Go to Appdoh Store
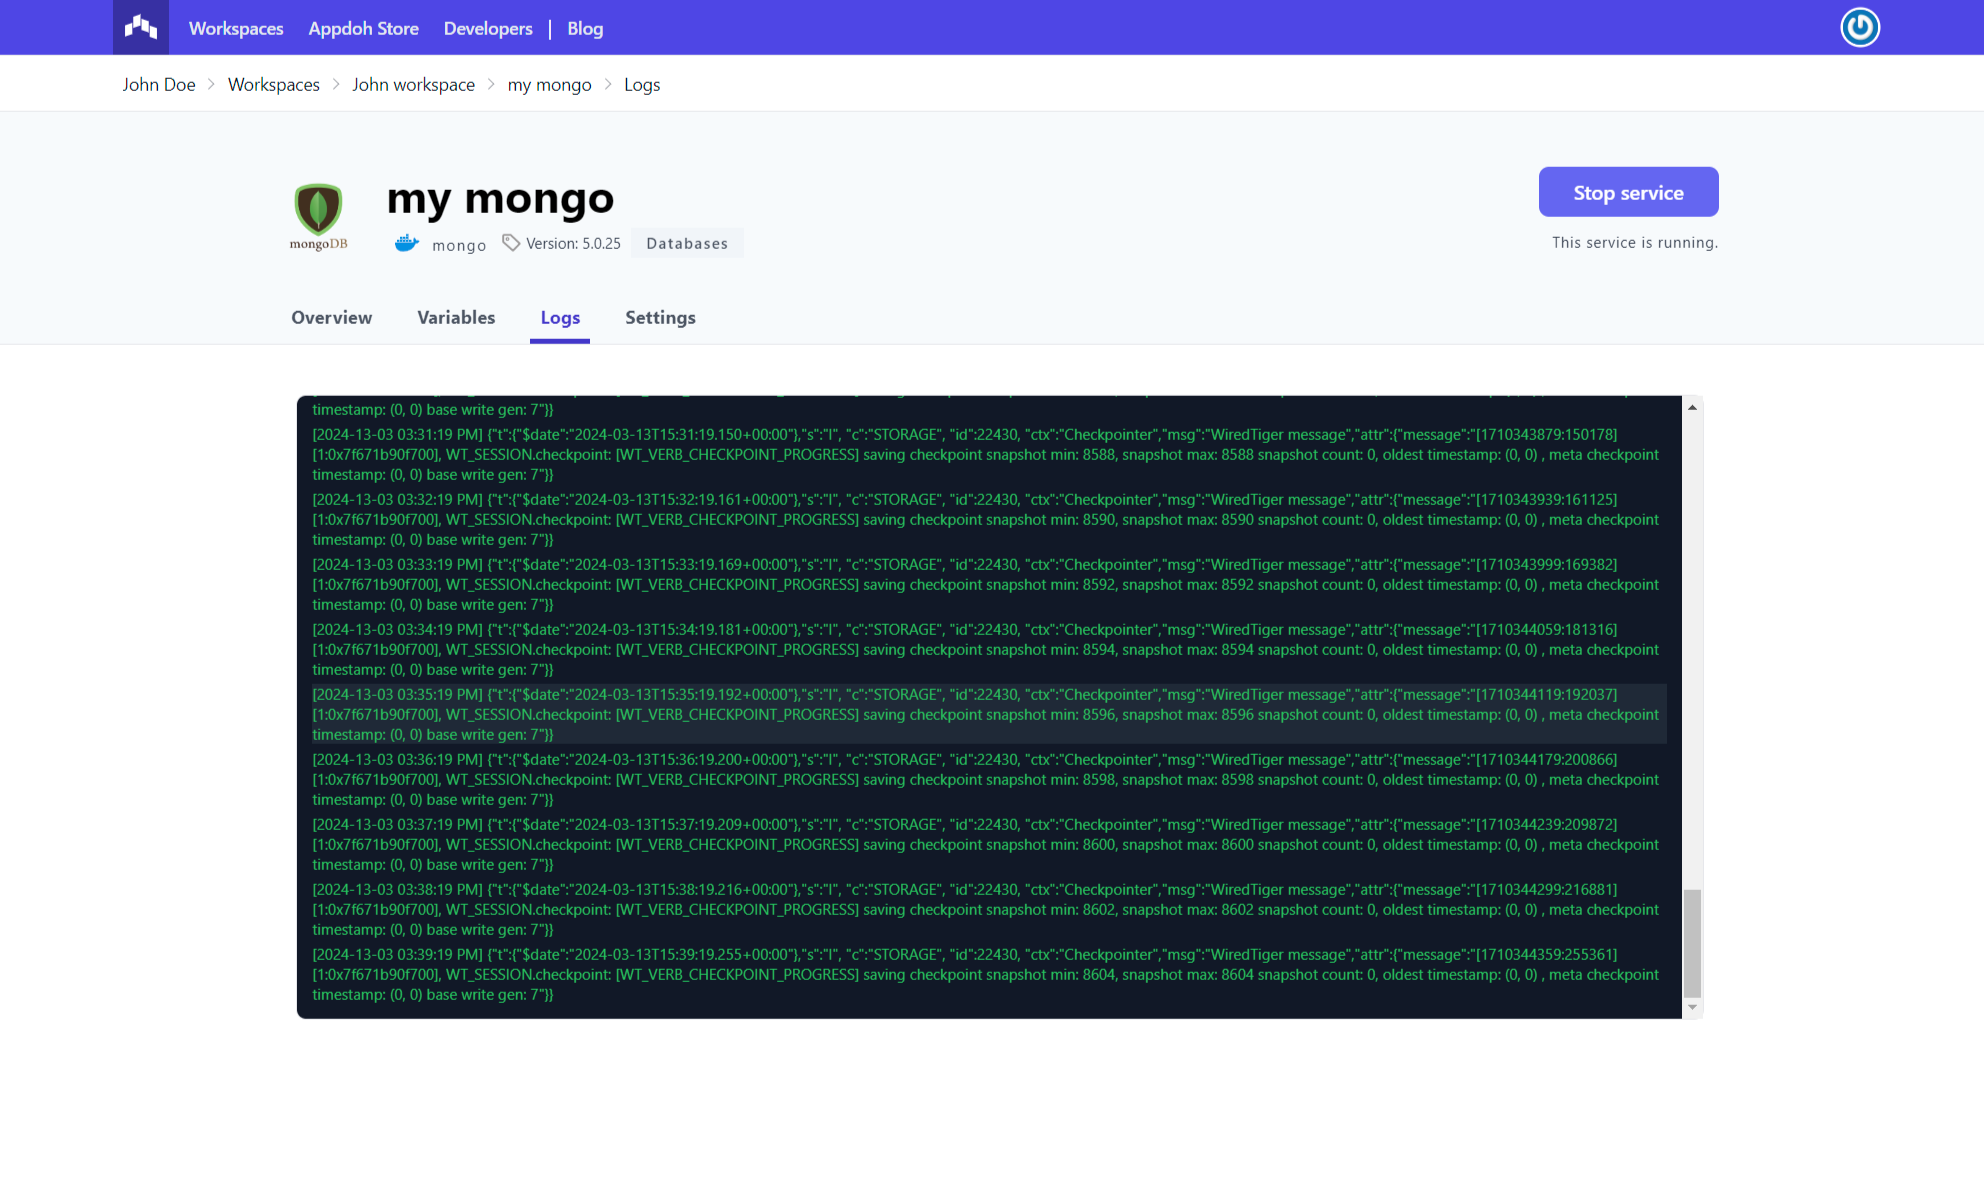 click(x=363, y=28)
